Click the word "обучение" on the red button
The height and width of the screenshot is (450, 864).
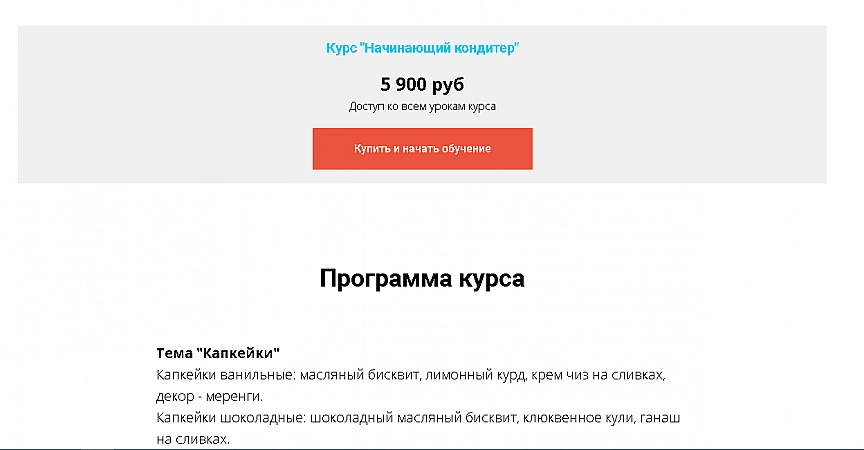tap(464, 149)
